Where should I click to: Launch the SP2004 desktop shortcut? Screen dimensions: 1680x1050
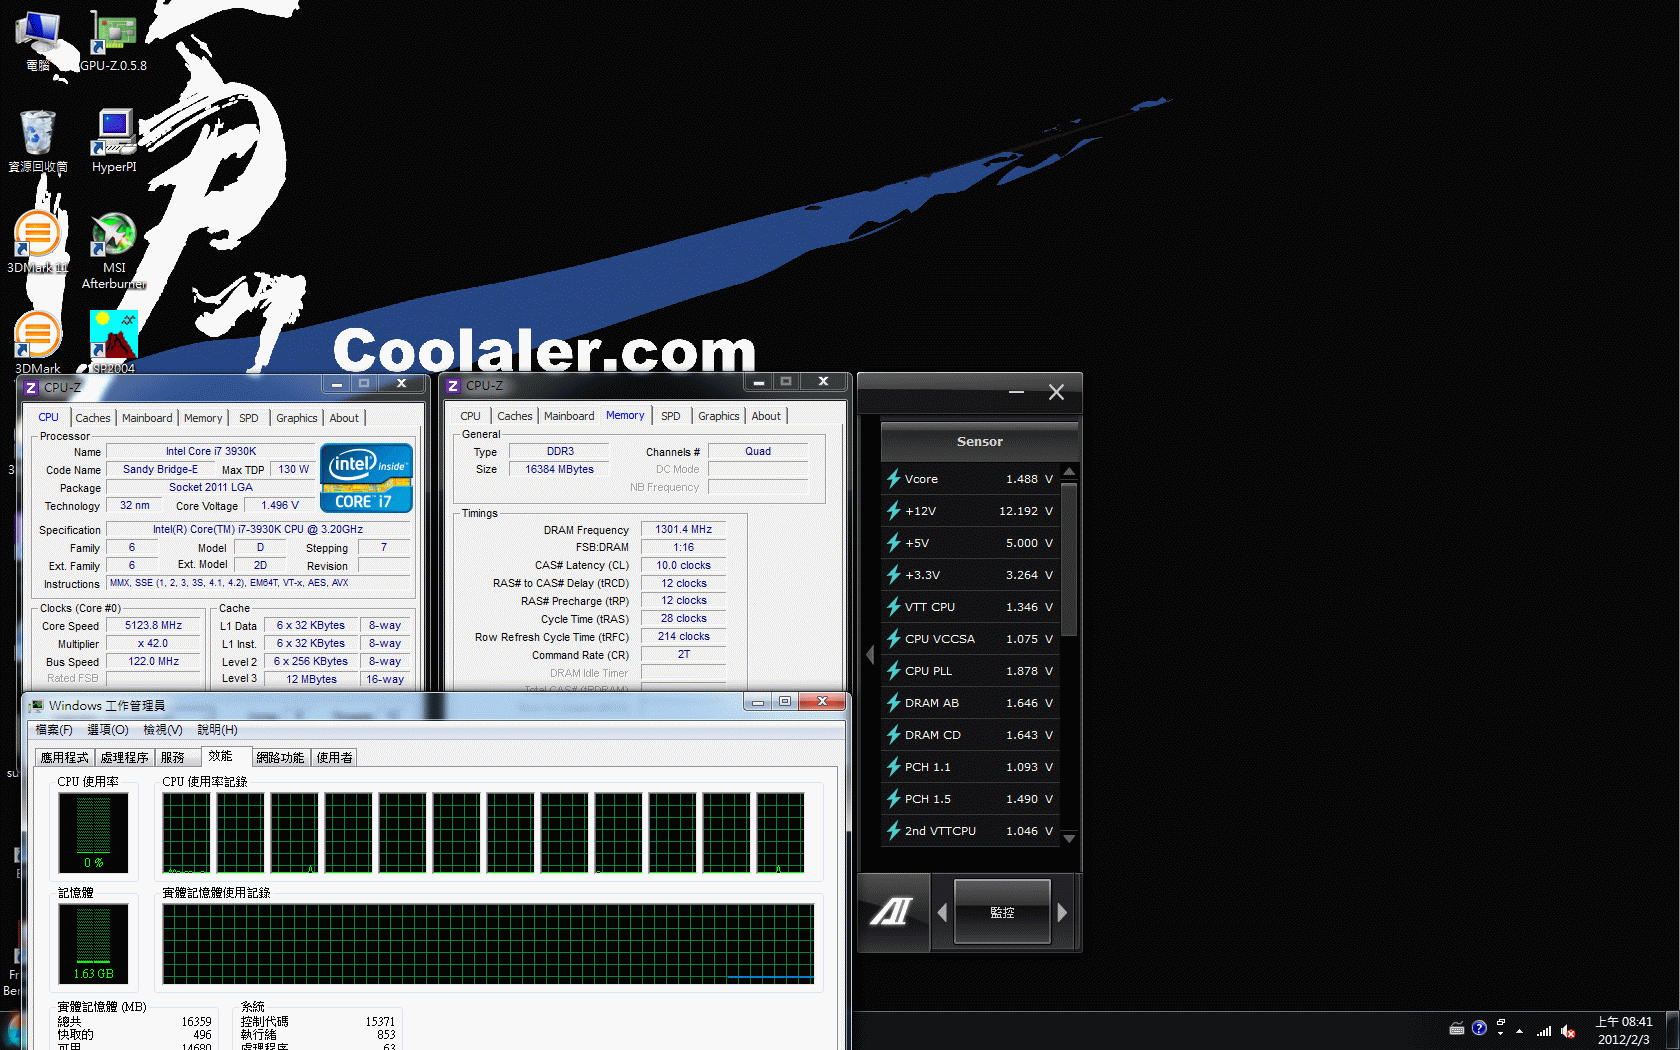[114, 342]
